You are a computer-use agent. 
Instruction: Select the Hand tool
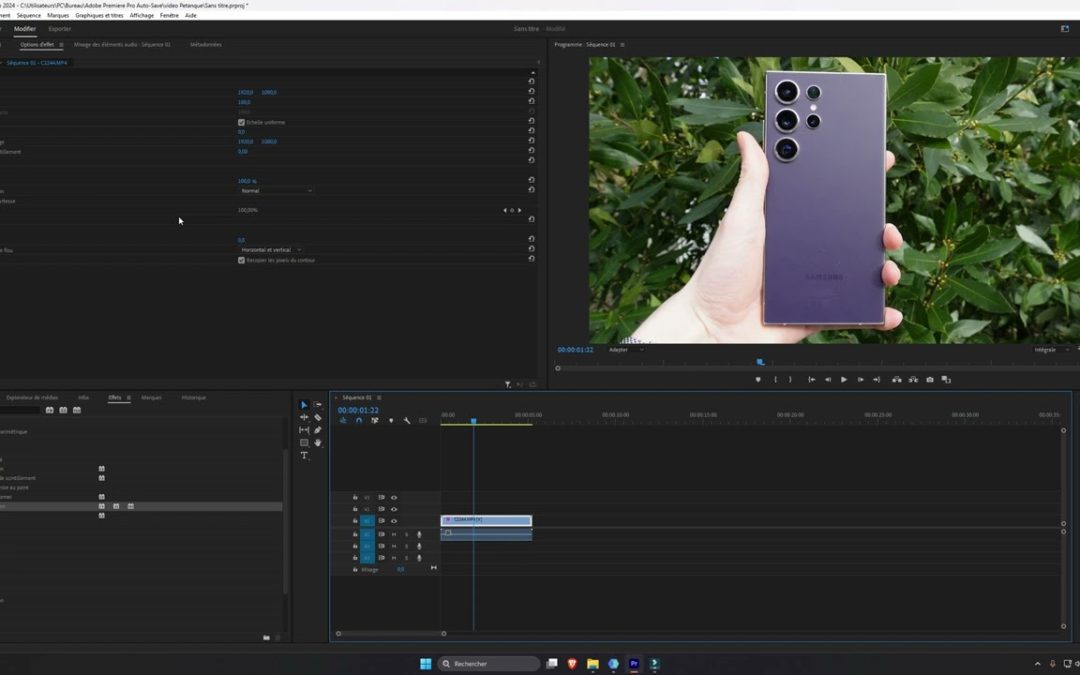coord(318,443)
